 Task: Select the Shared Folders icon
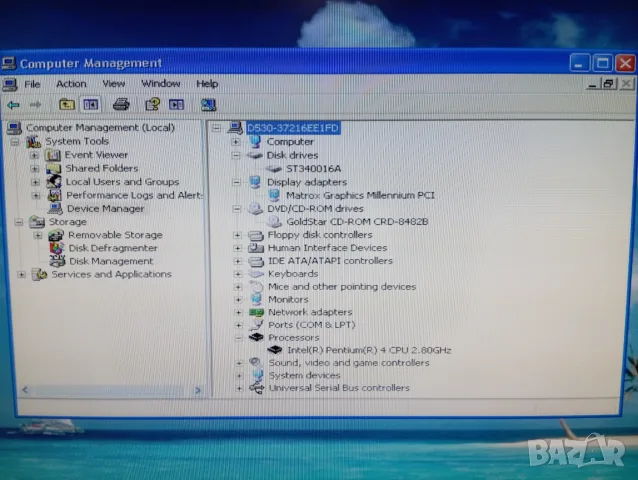pos(53,168)
